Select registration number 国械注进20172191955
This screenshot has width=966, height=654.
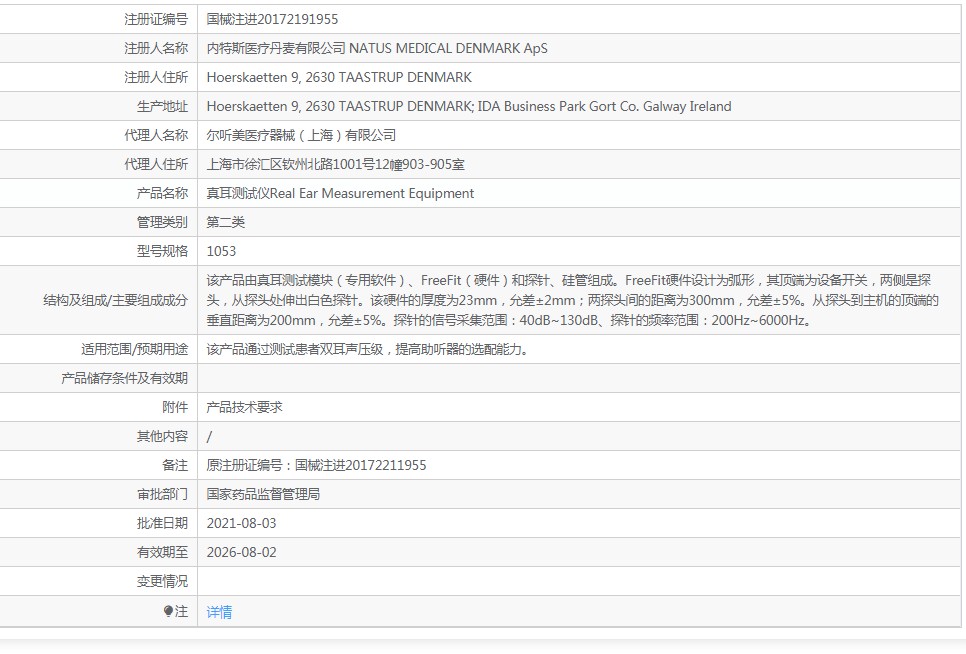[x=272, y=19]
